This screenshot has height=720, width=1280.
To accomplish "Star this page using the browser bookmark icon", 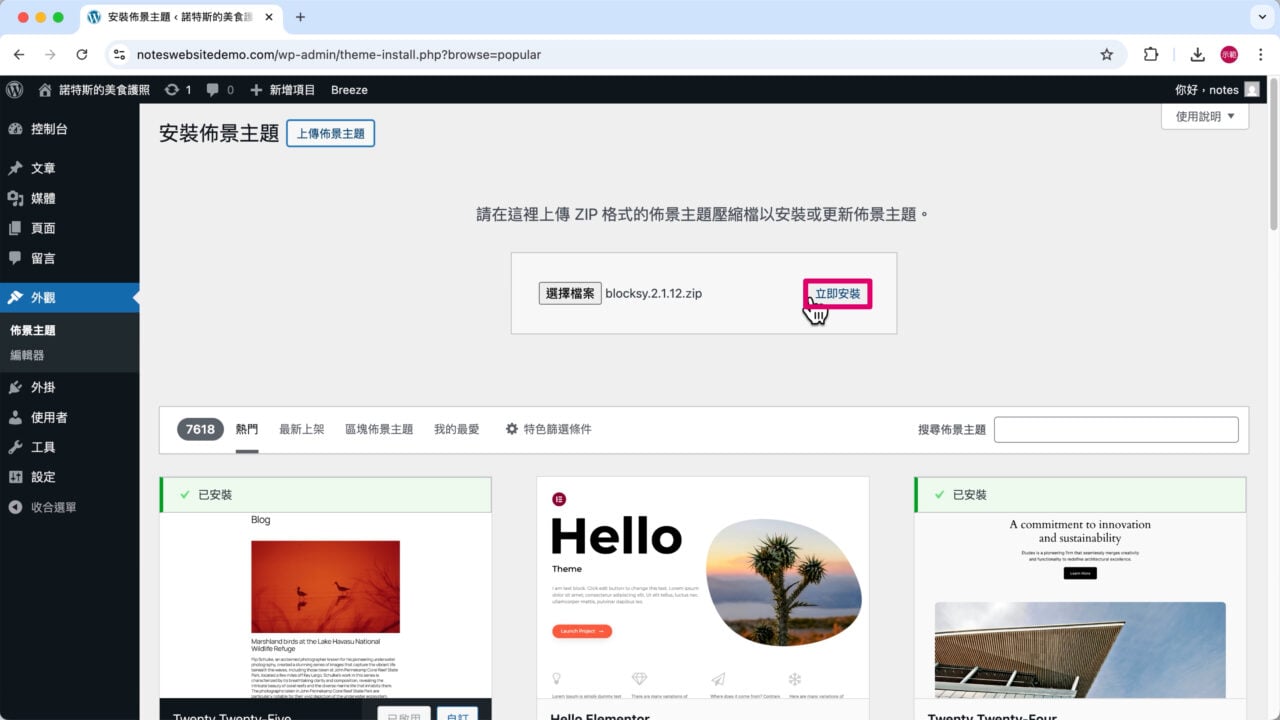I will [1107, 55].
